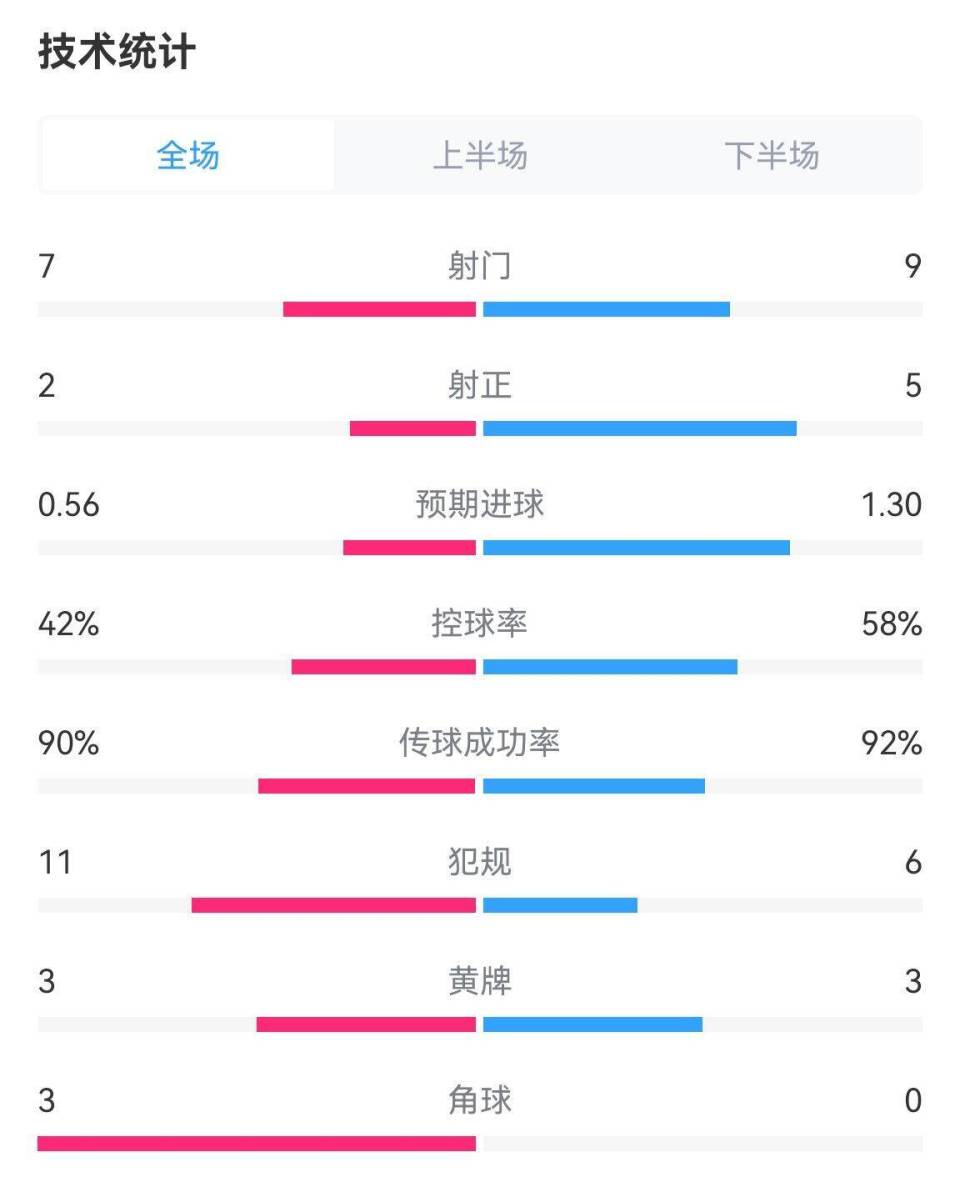Click the 犯规 stat label
Screen dimensions: 960x1177
click(x=480, y=862)
